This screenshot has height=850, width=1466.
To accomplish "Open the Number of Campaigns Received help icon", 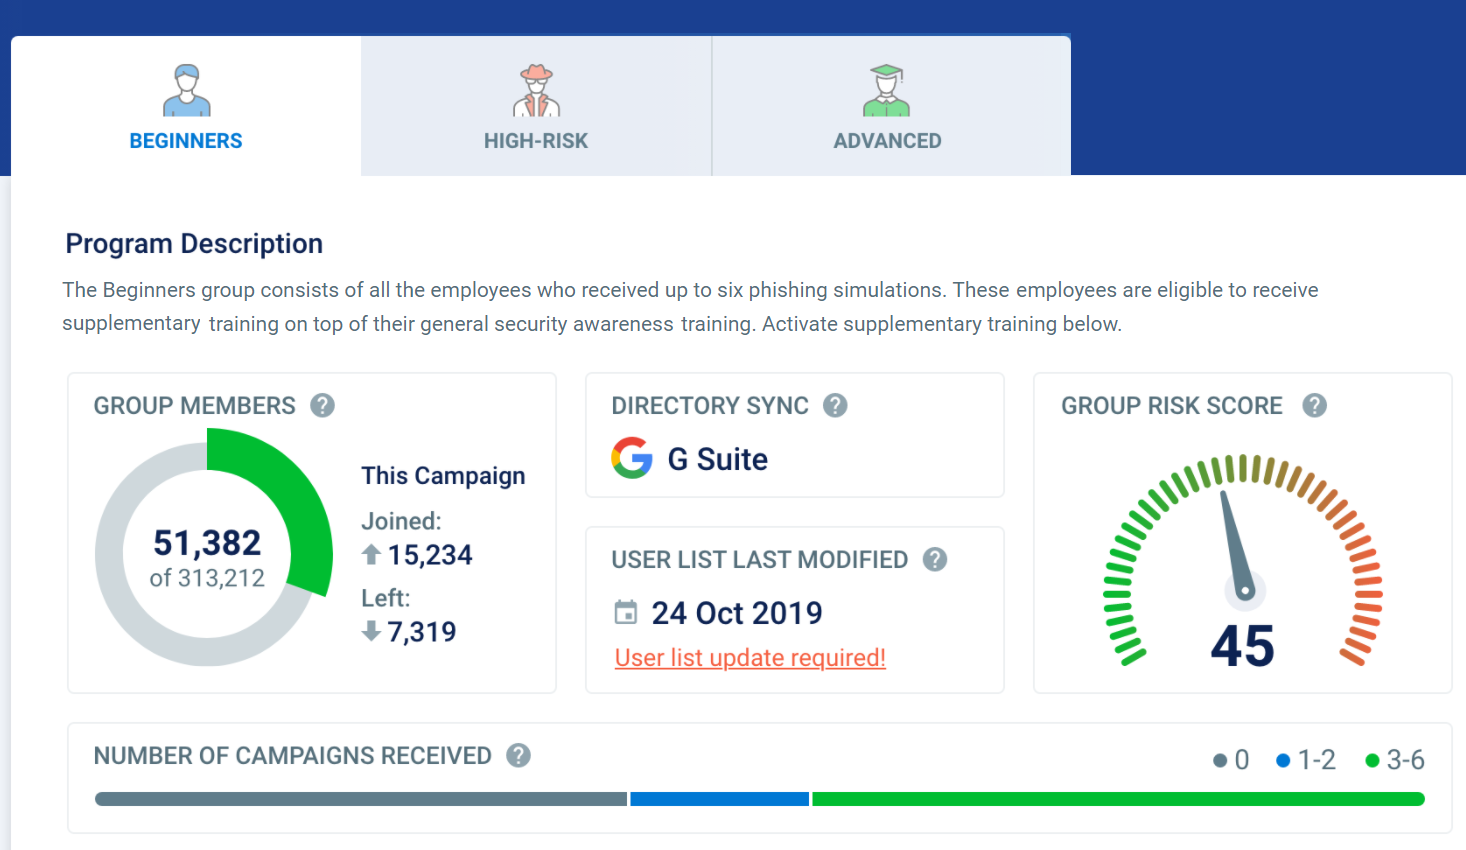I will 518,755.
